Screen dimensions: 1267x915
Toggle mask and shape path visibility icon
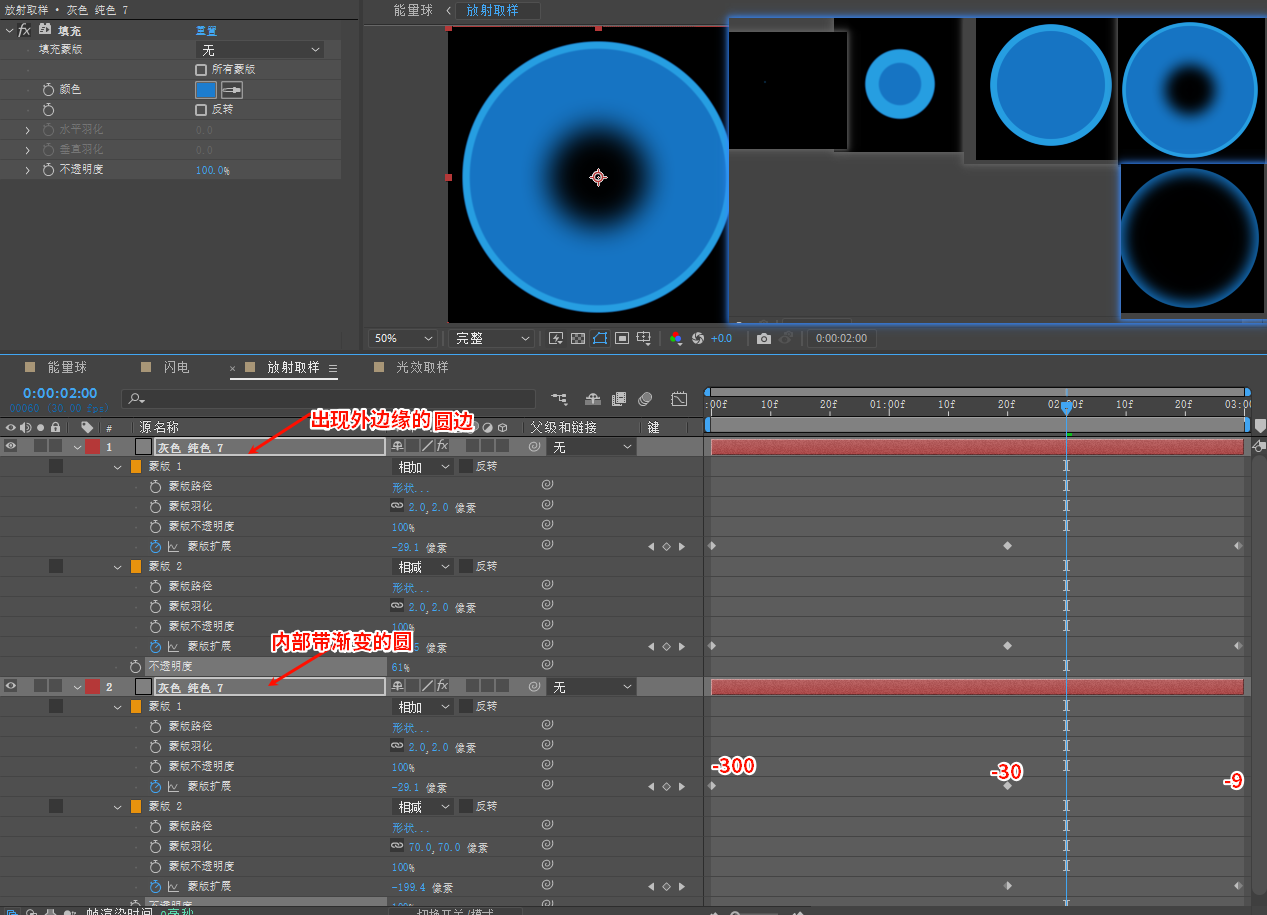pyautogui.click(x=600, y=338)
